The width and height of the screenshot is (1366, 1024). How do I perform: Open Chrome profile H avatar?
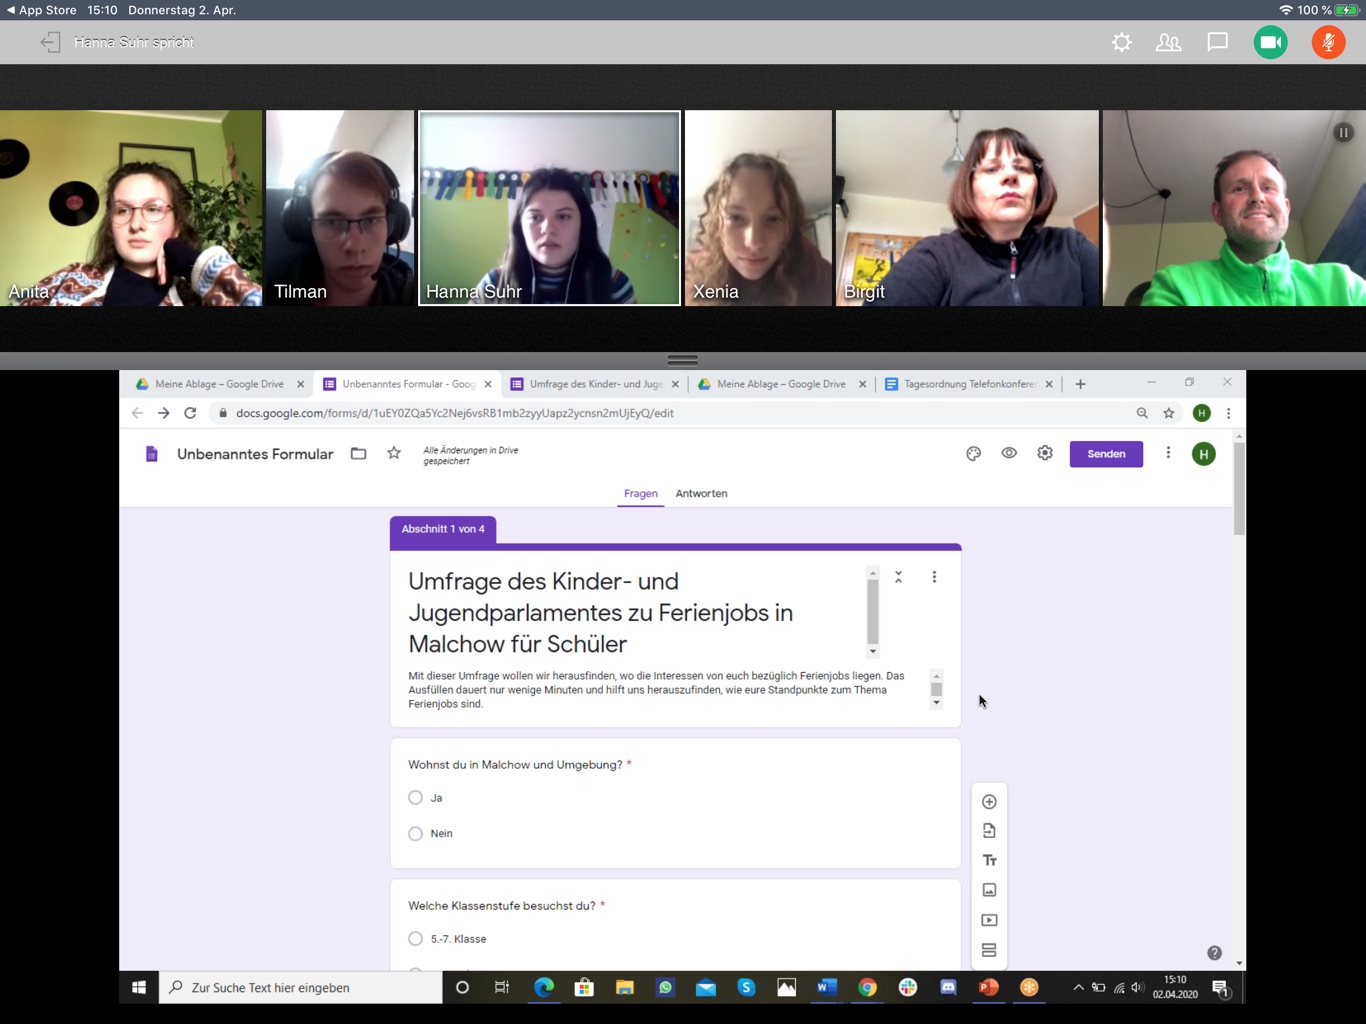1202,413
